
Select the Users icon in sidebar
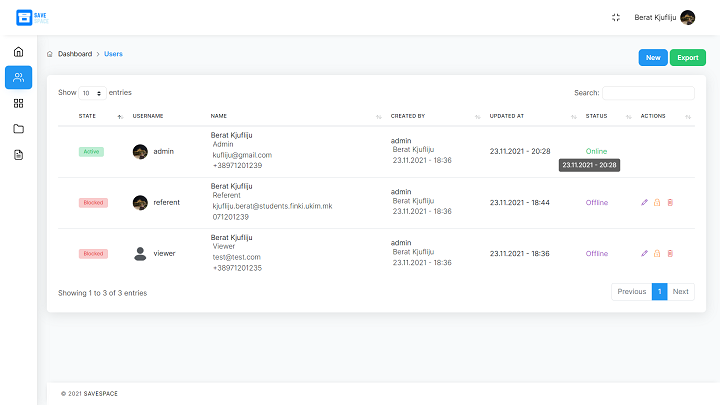(x=18, y=78)
